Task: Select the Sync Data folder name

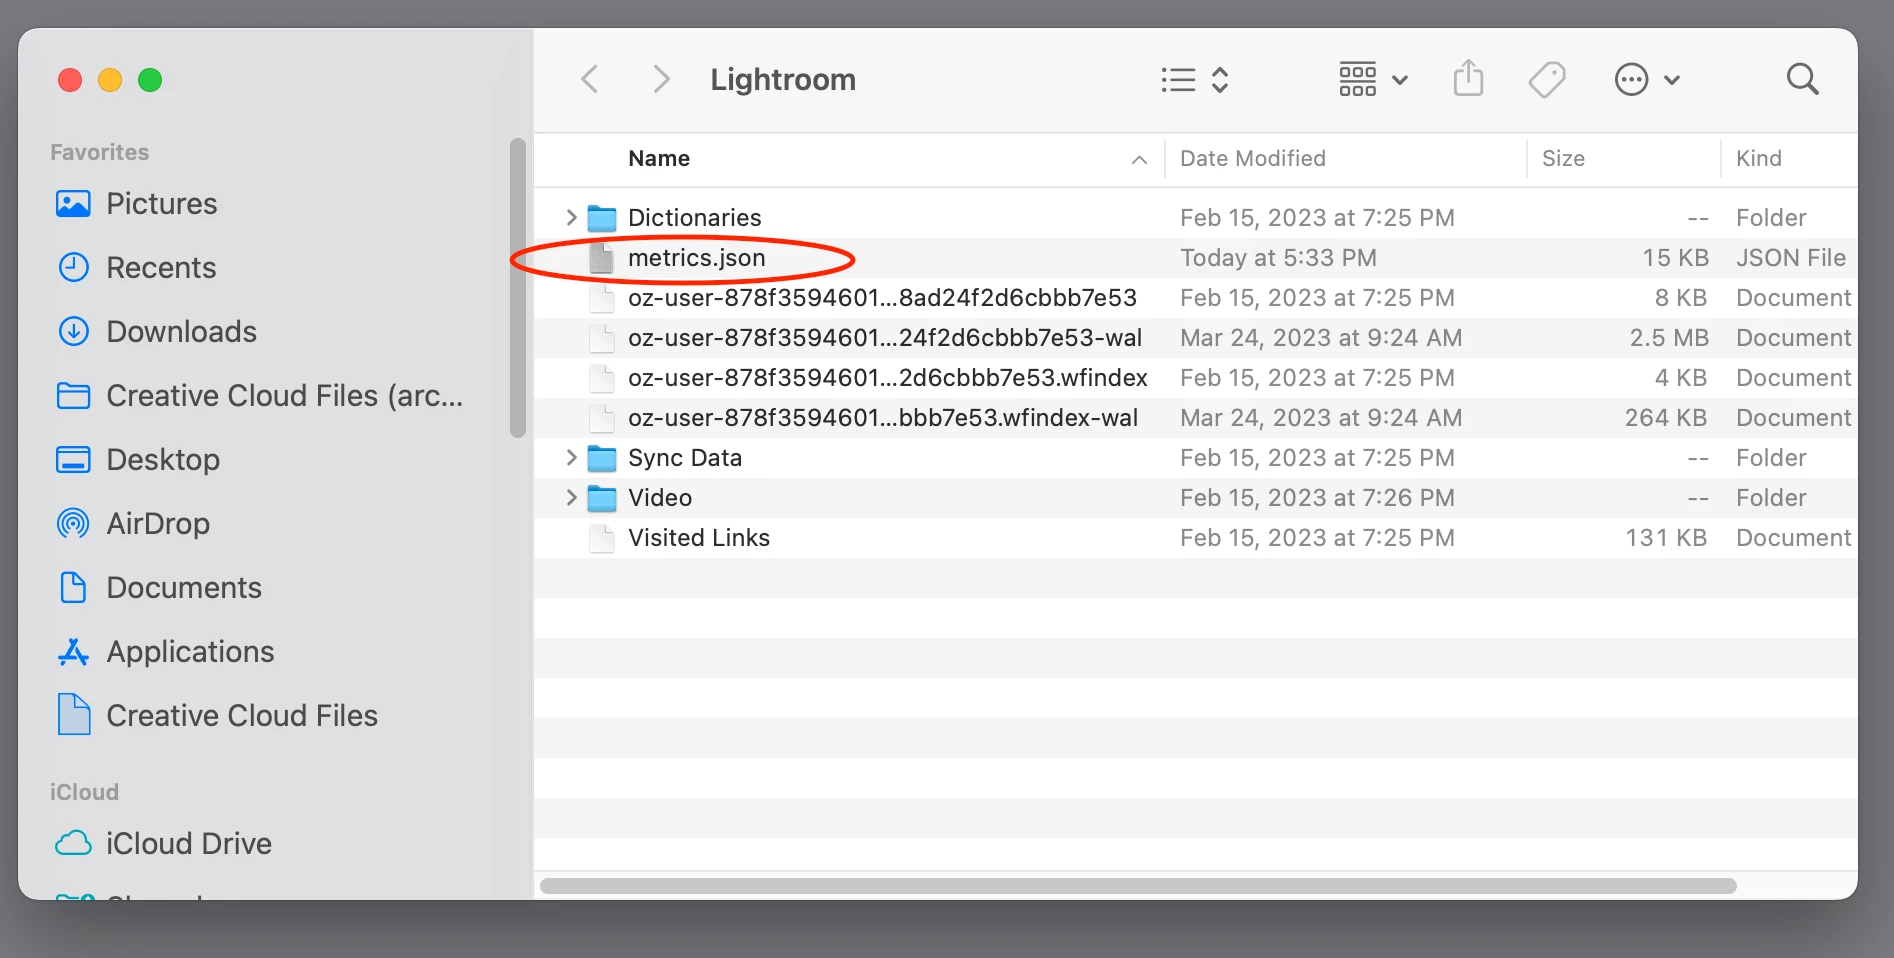Action: pos(685,458)
